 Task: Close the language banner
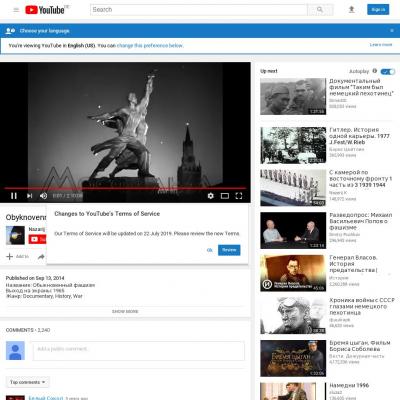coord(392,31)
